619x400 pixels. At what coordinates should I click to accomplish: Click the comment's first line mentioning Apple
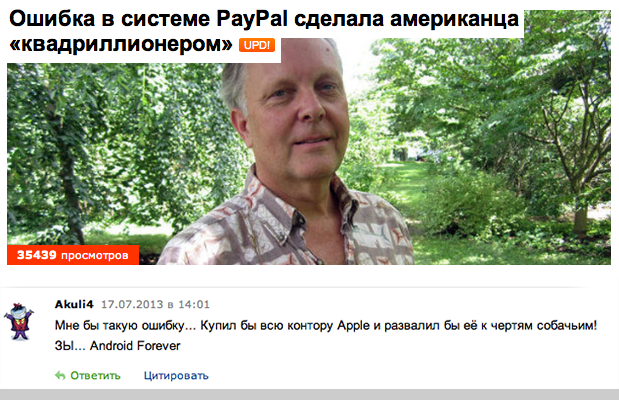tap(326, 326)
